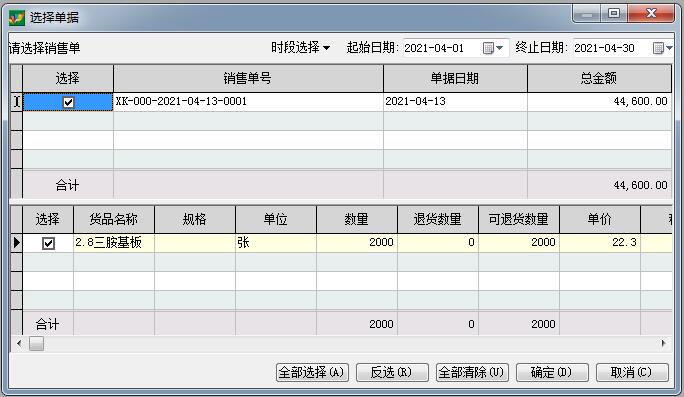Click the app logo icon in title bar

(17, 18)
